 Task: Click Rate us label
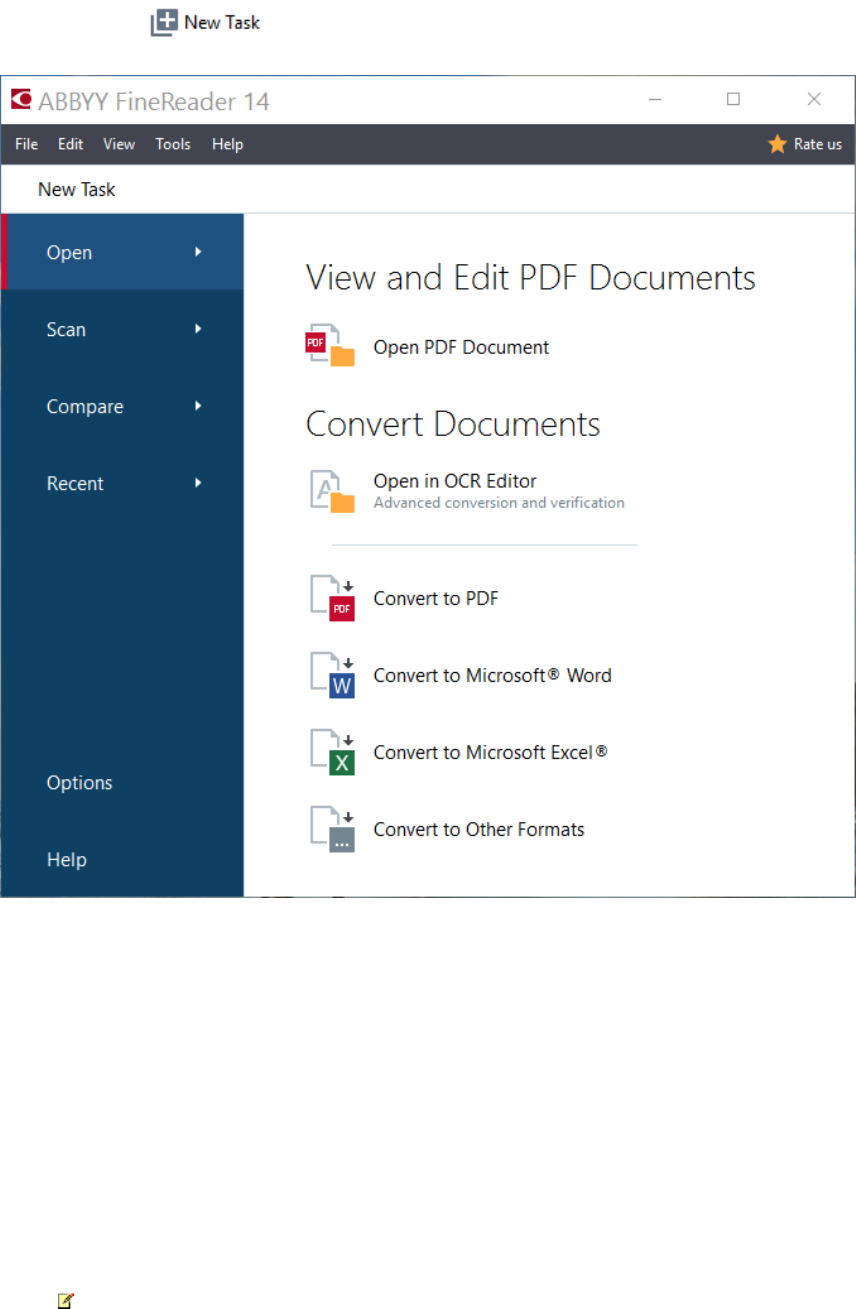tap(818, 144)
